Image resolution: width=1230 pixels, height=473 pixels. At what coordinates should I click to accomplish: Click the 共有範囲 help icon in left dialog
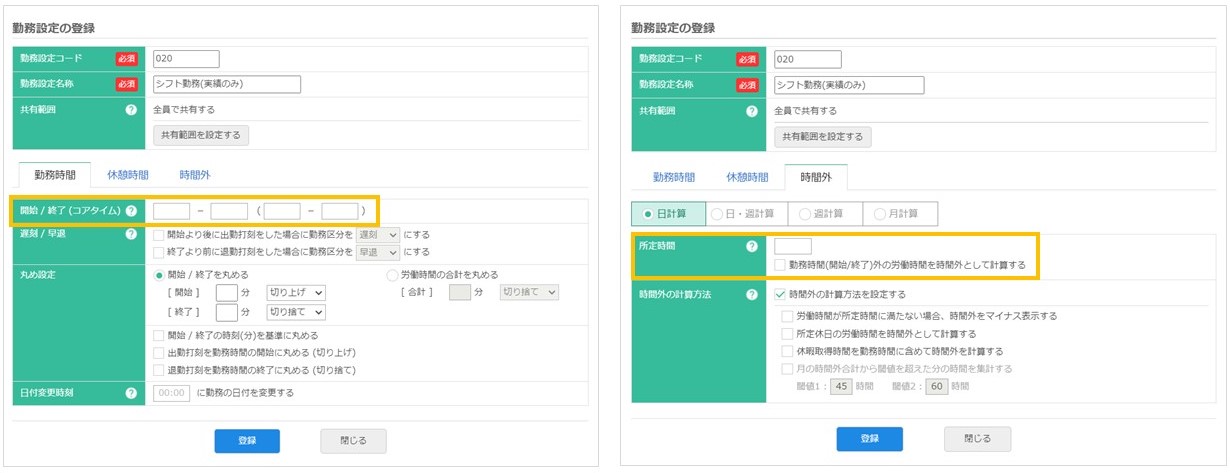pos(131,110)
